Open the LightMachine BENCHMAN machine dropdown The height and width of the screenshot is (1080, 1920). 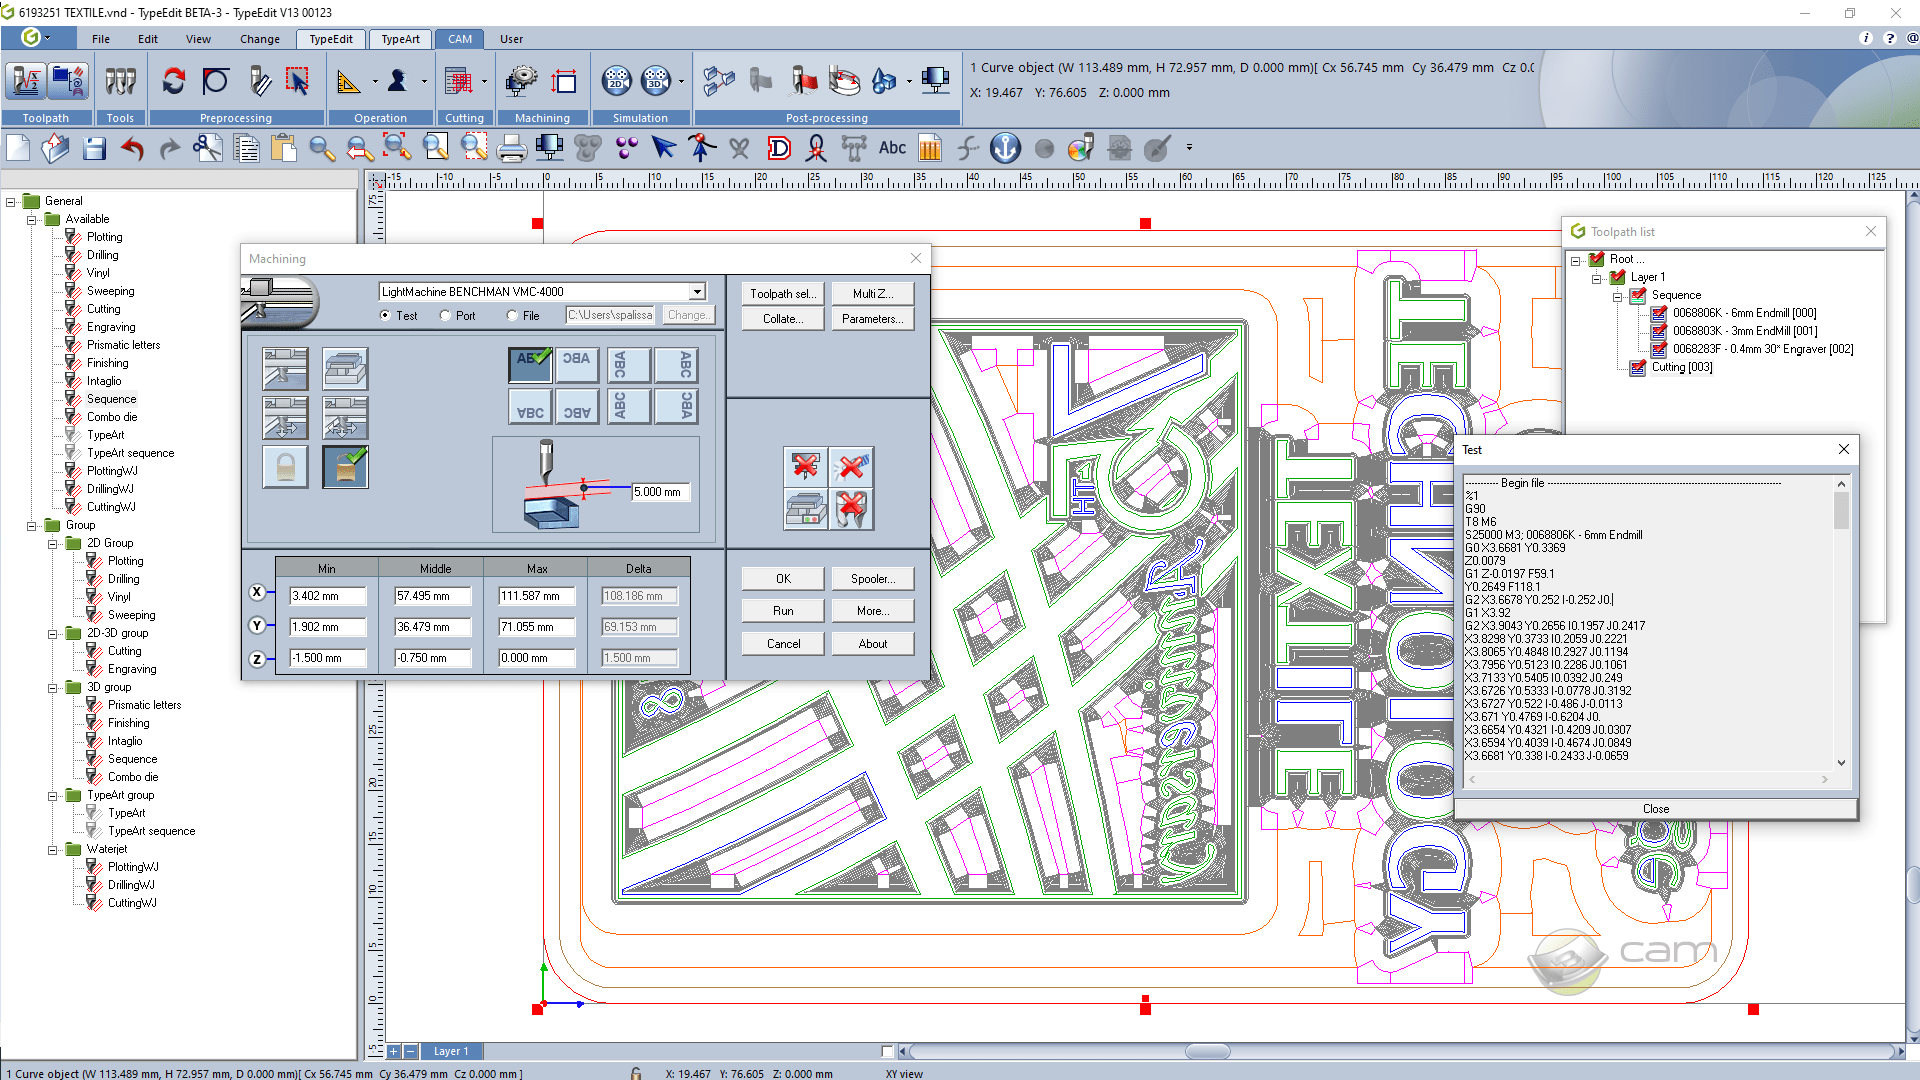(697, 292)
